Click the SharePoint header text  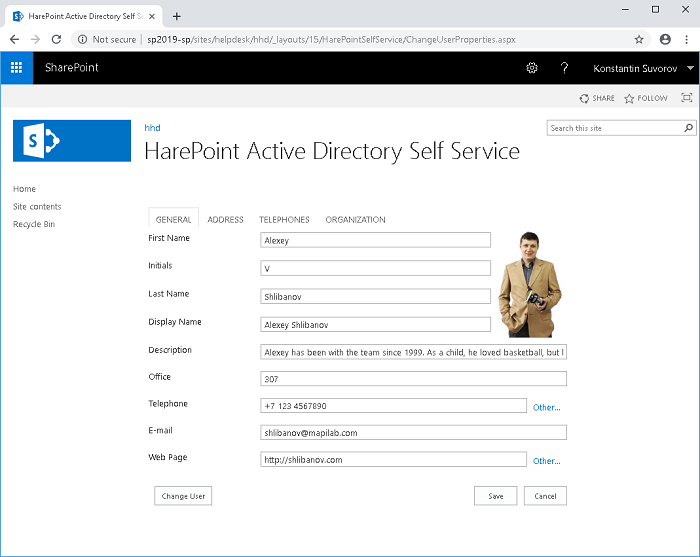click(x=71, y=67)
